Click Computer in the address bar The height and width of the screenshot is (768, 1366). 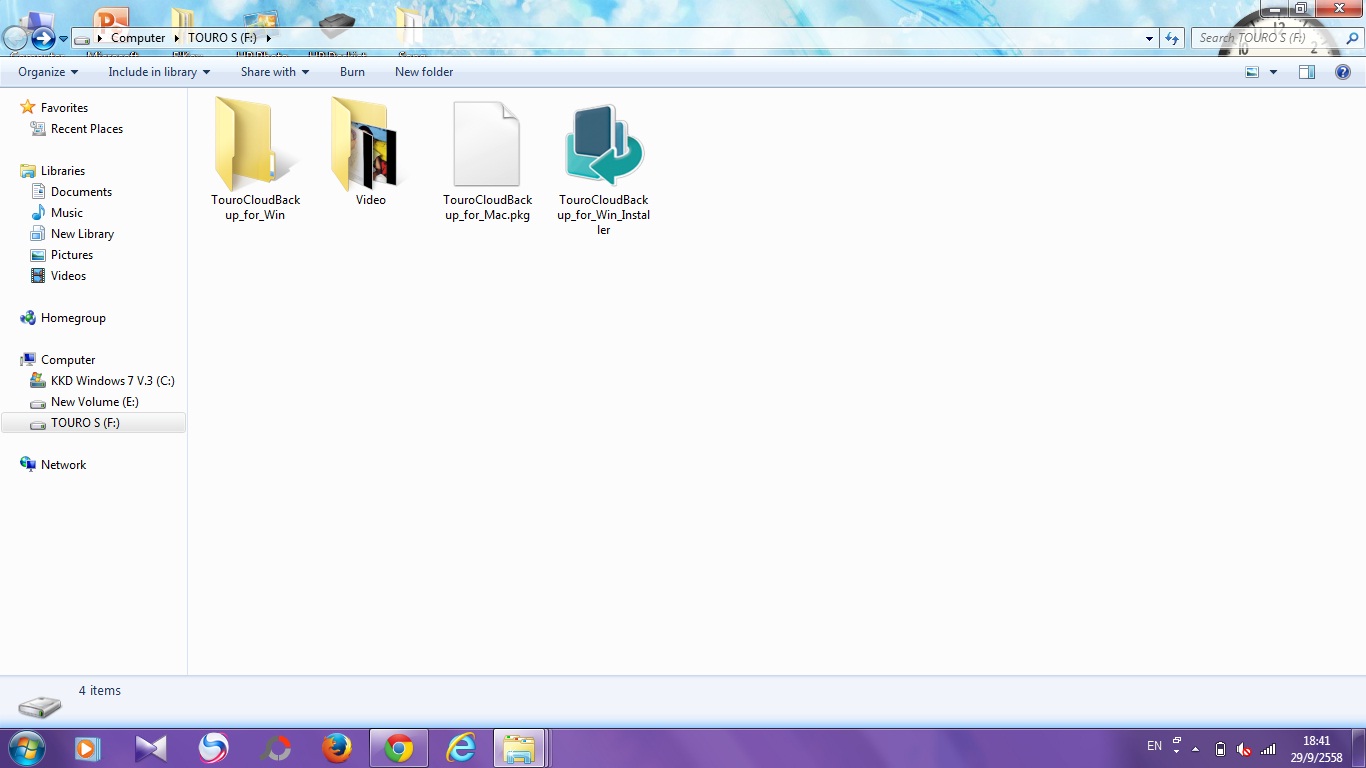click(x=138, y=38)
